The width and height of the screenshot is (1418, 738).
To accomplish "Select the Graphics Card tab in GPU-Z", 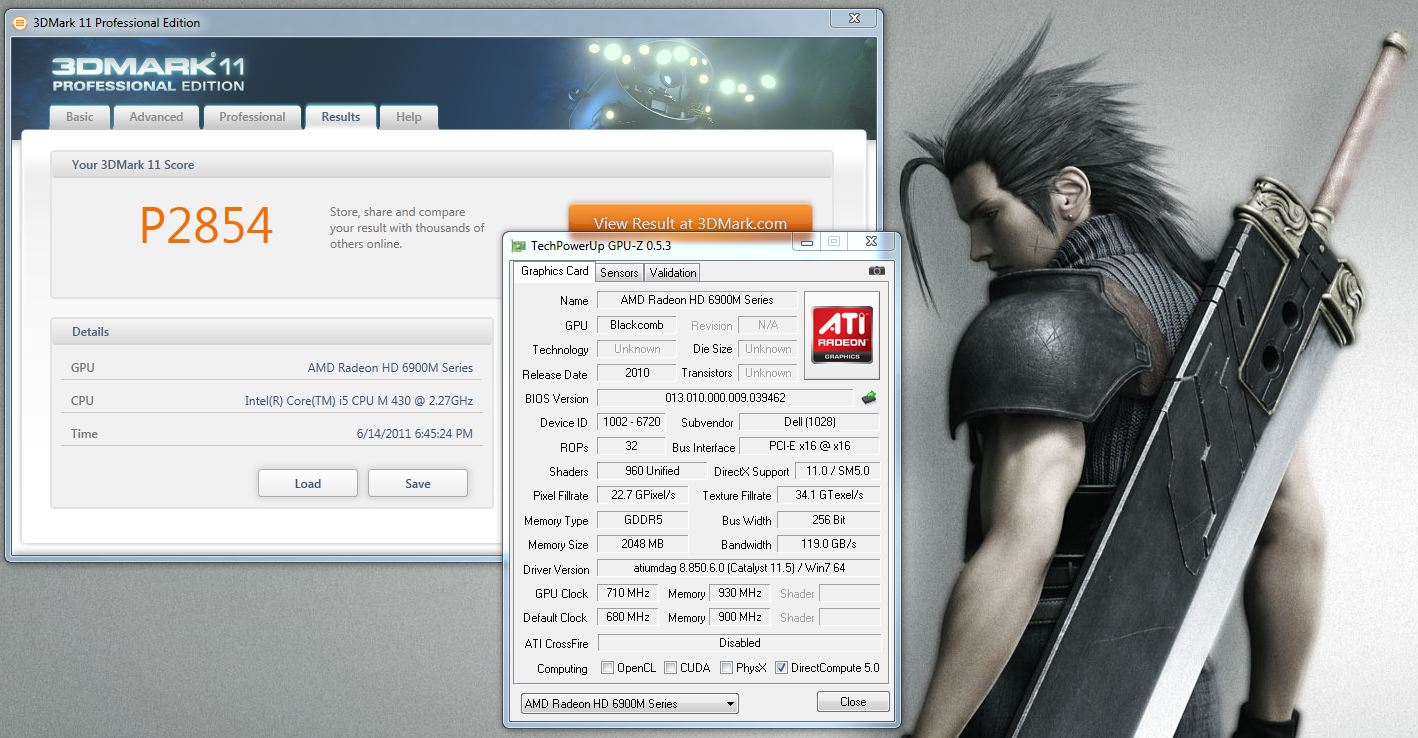I will click(555, 271).
